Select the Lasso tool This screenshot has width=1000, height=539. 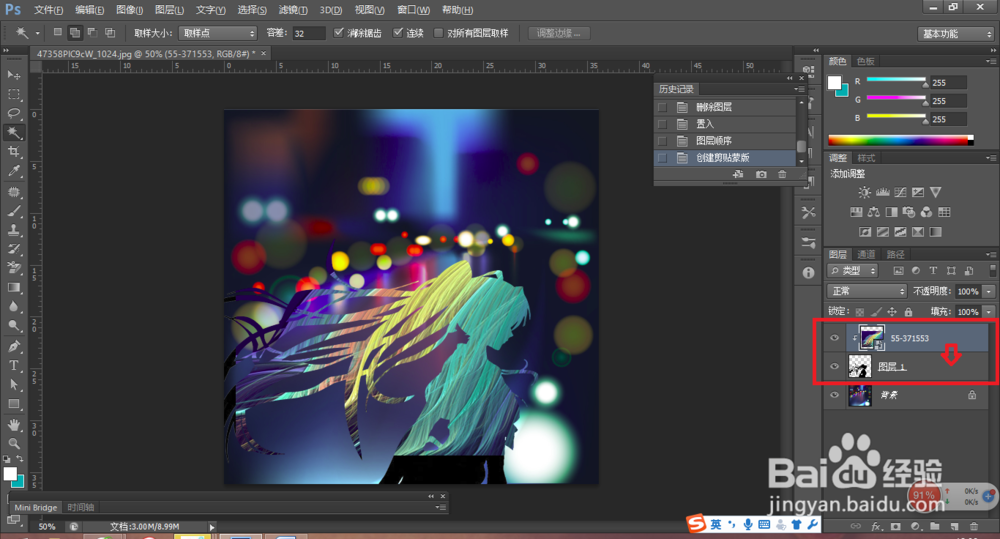coord(13,114)
